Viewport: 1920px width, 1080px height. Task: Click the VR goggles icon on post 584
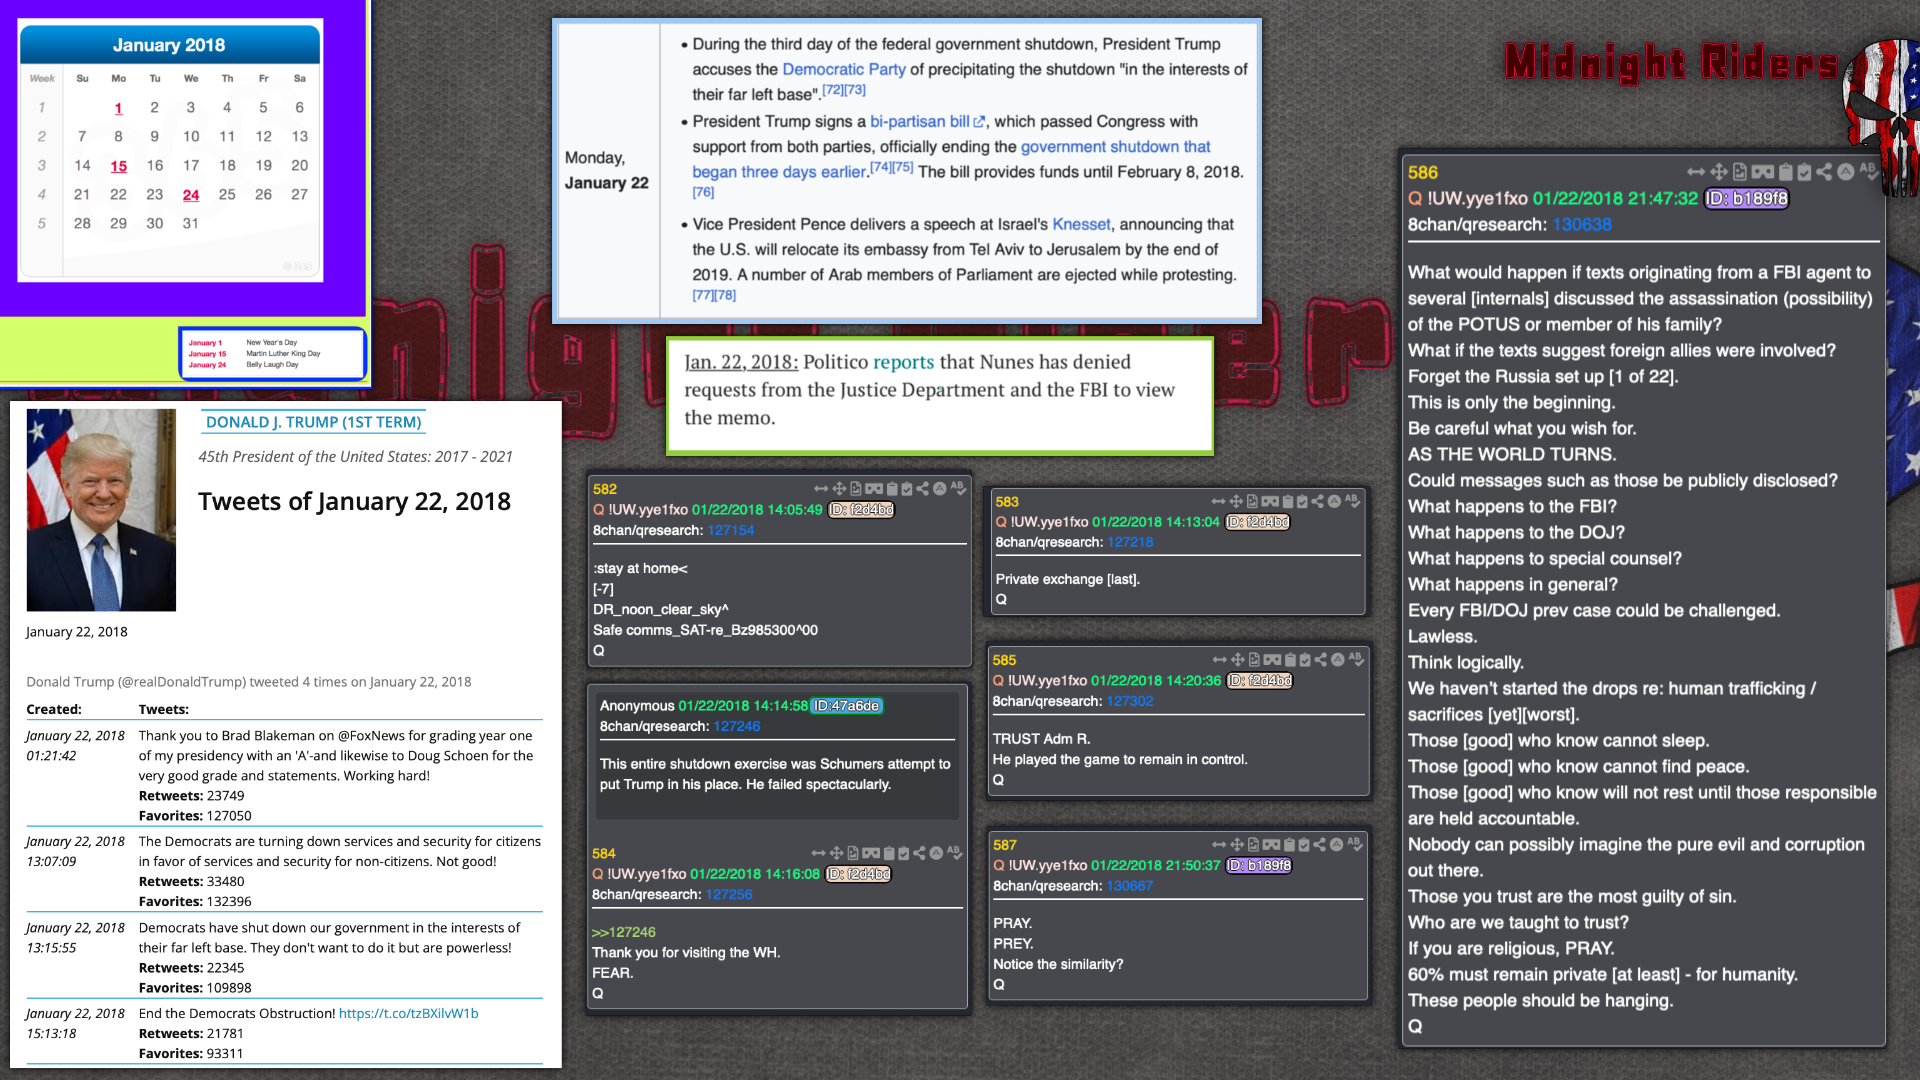(871, 853)
